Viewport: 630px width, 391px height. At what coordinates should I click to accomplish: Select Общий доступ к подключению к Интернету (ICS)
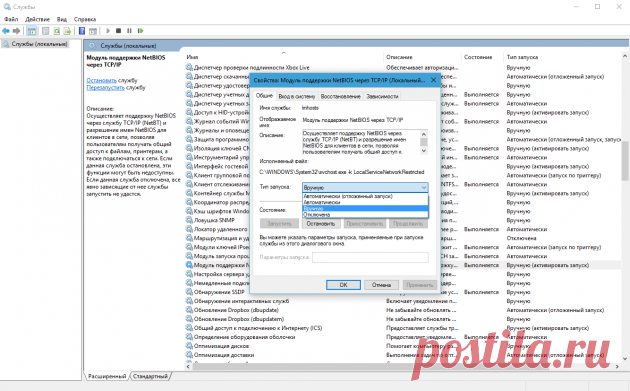point(258,328)
